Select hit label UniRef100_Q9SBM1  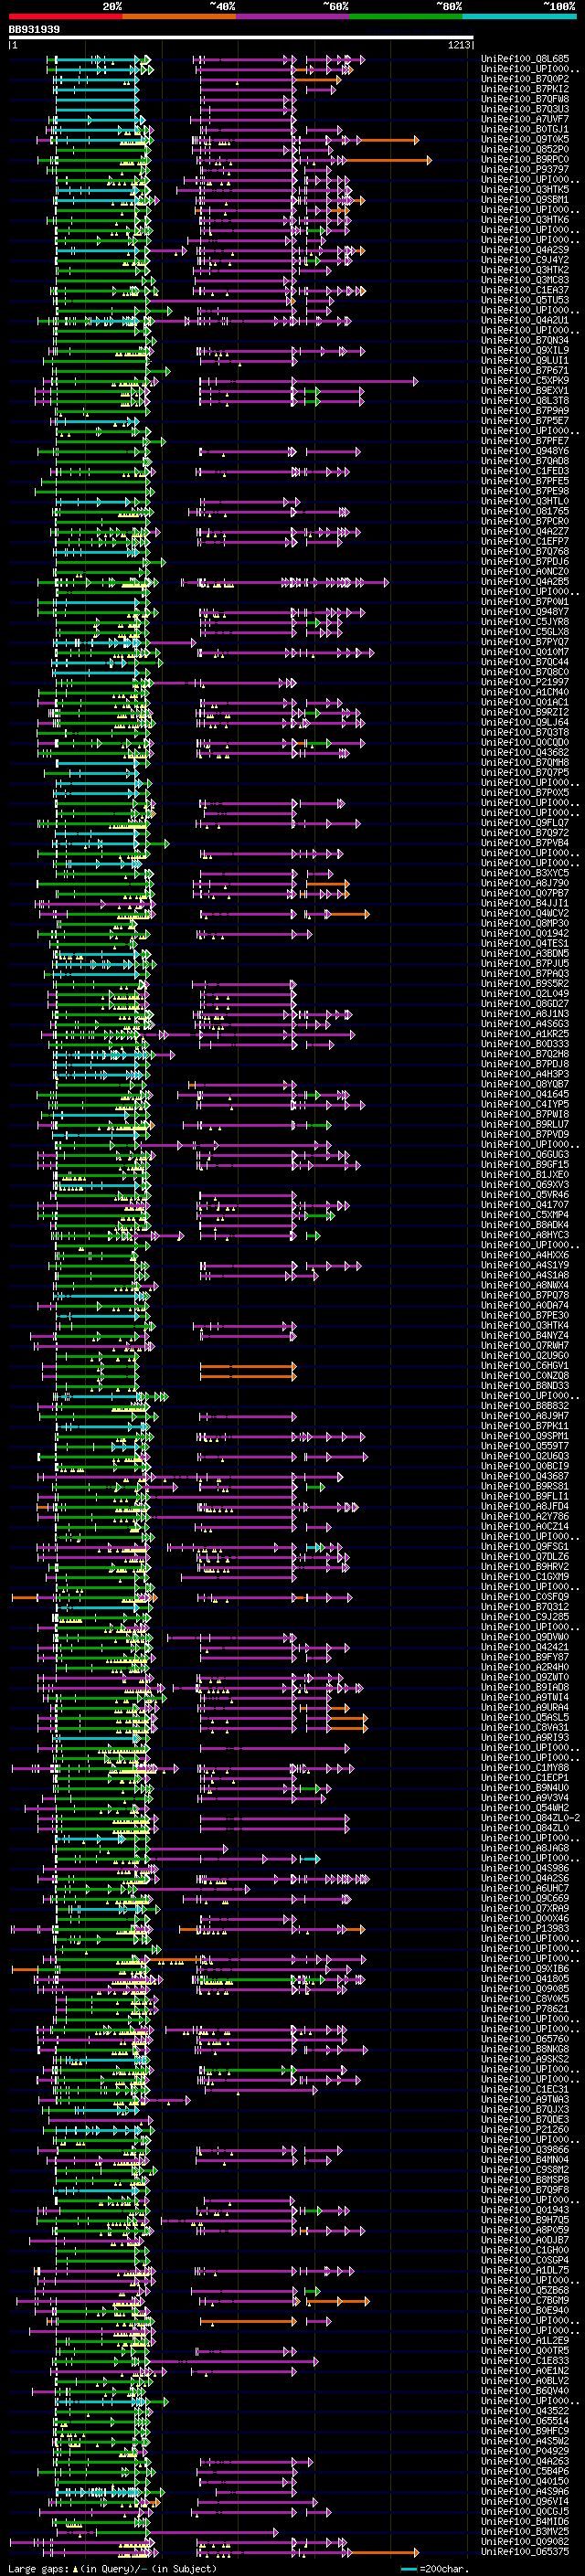point(525,200)
